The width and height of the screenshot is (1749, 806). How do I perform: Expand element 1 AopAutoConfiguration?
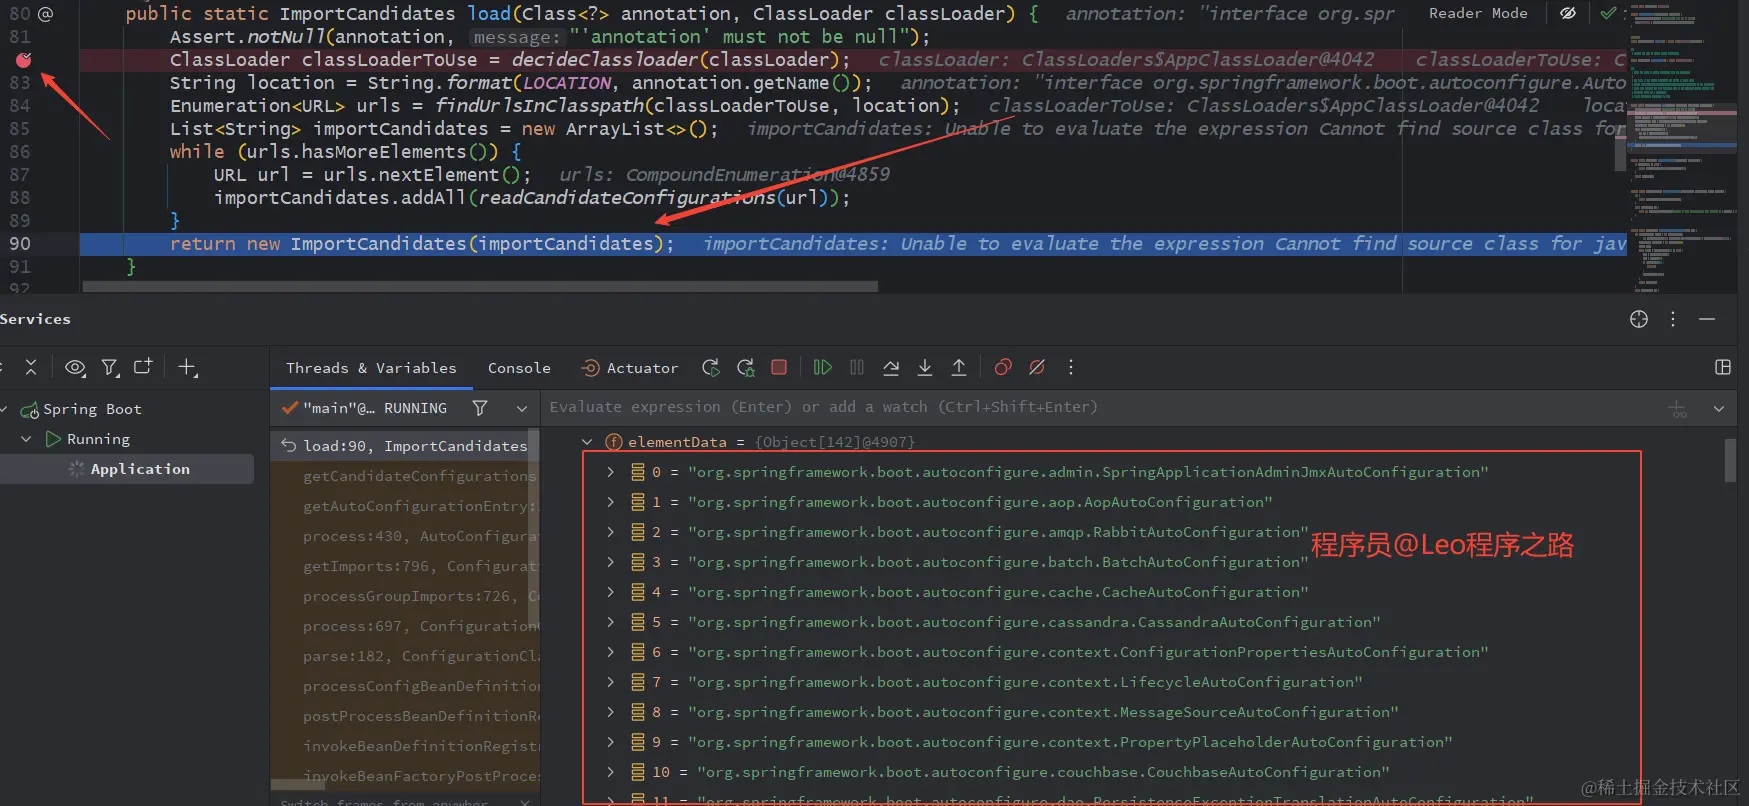click(610, 502)
